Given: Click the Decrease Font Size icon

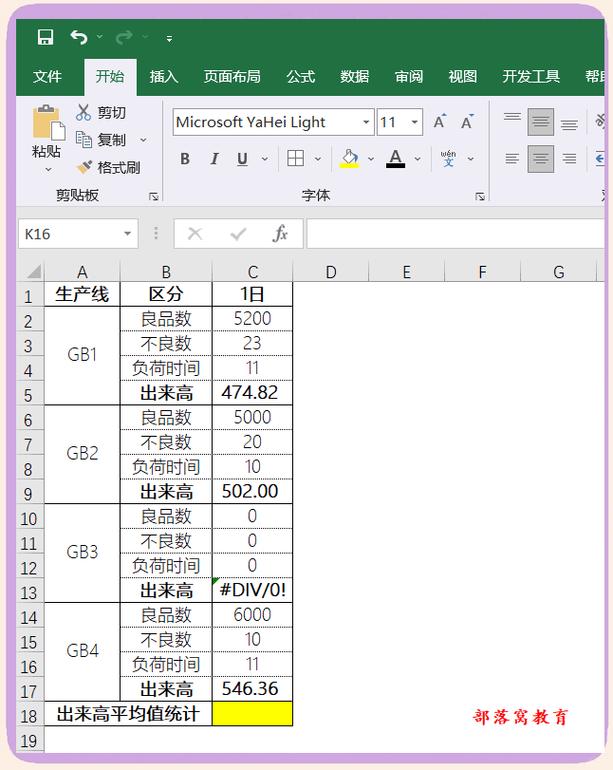Looking at the screenshot, I should pos(467,121).
